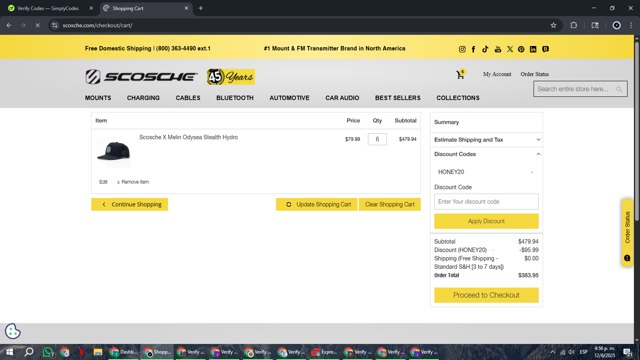
Task: Open File Explorer from the taskbar
Action: [98, 352]
